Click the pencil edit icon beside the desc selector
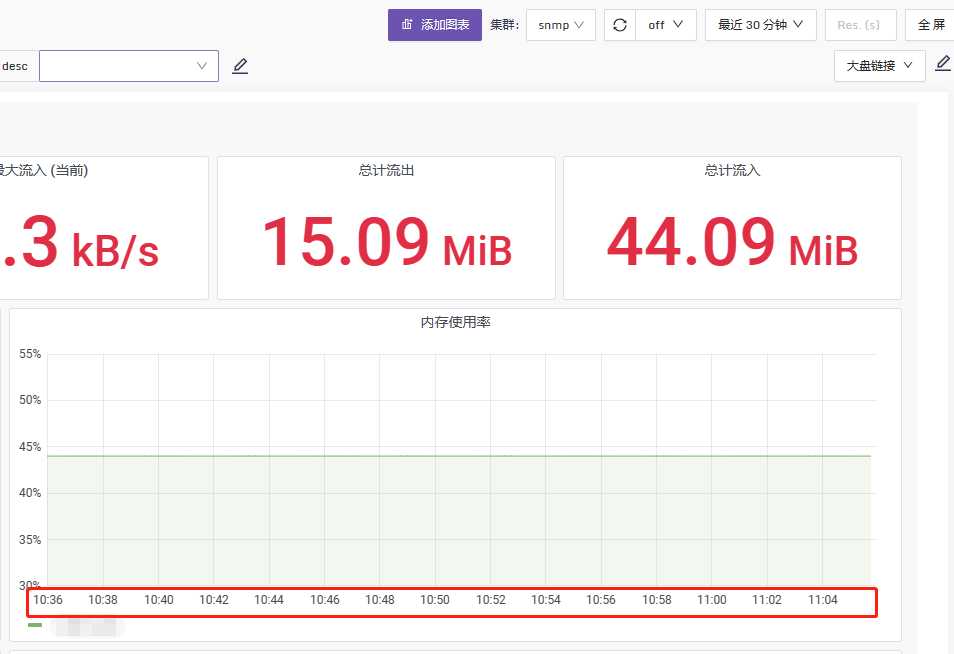Image resolution: width=954 pixels, height=654 pixels. (x=239, y=65)
